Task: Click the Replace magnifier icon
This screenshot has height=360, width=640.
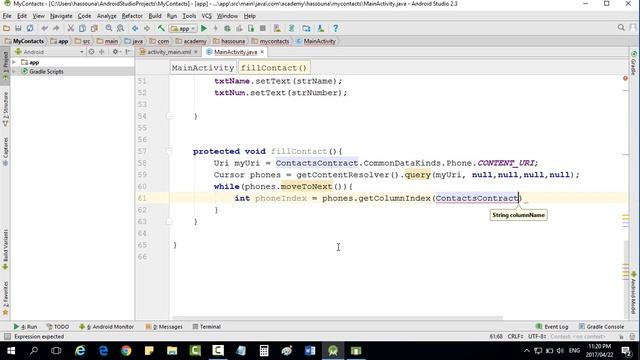Action: (120, 28)
